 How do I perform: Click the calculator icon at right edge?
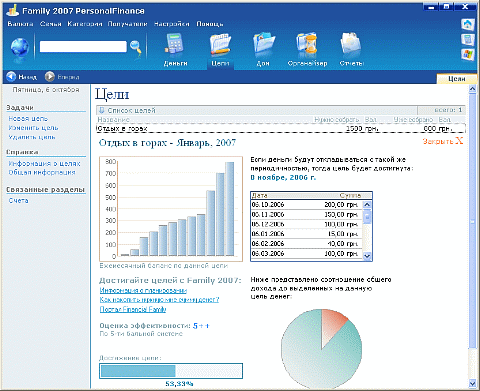click(468, 39)
